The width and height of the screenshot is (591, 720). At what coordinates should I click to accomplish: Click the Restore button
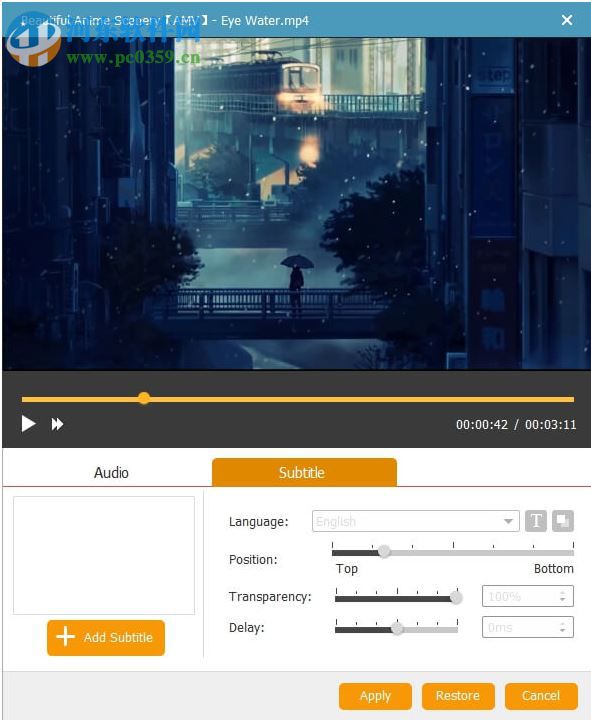[x=458, y=696]
